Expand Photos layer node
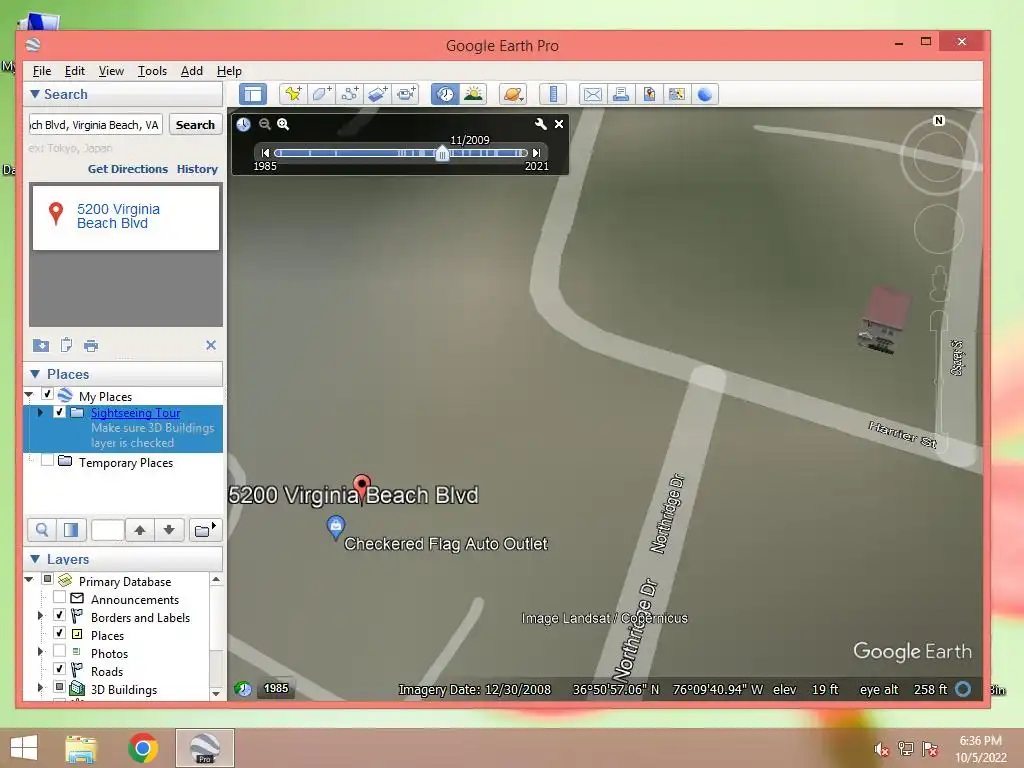 click(40, 651)
